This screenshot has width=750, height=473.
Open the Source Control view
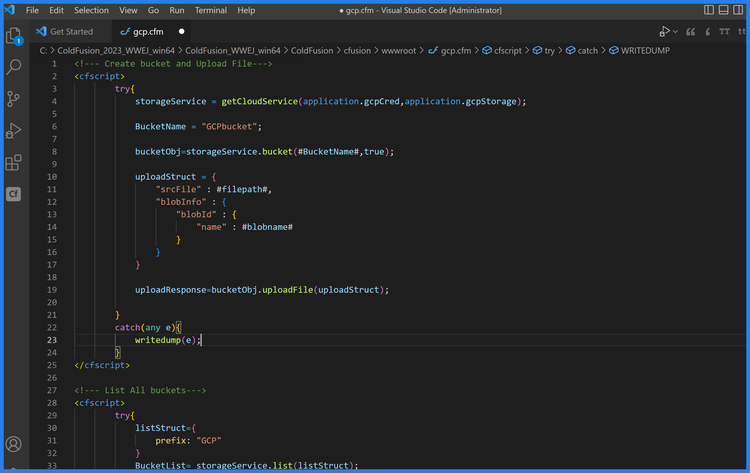[x=14, y=99]
